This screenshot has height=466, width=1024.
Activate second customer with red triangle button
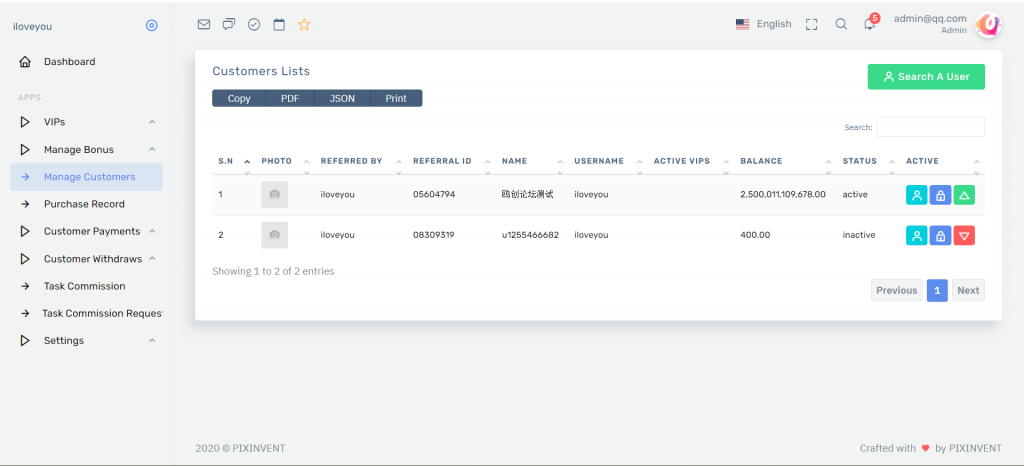pos(964,236)
